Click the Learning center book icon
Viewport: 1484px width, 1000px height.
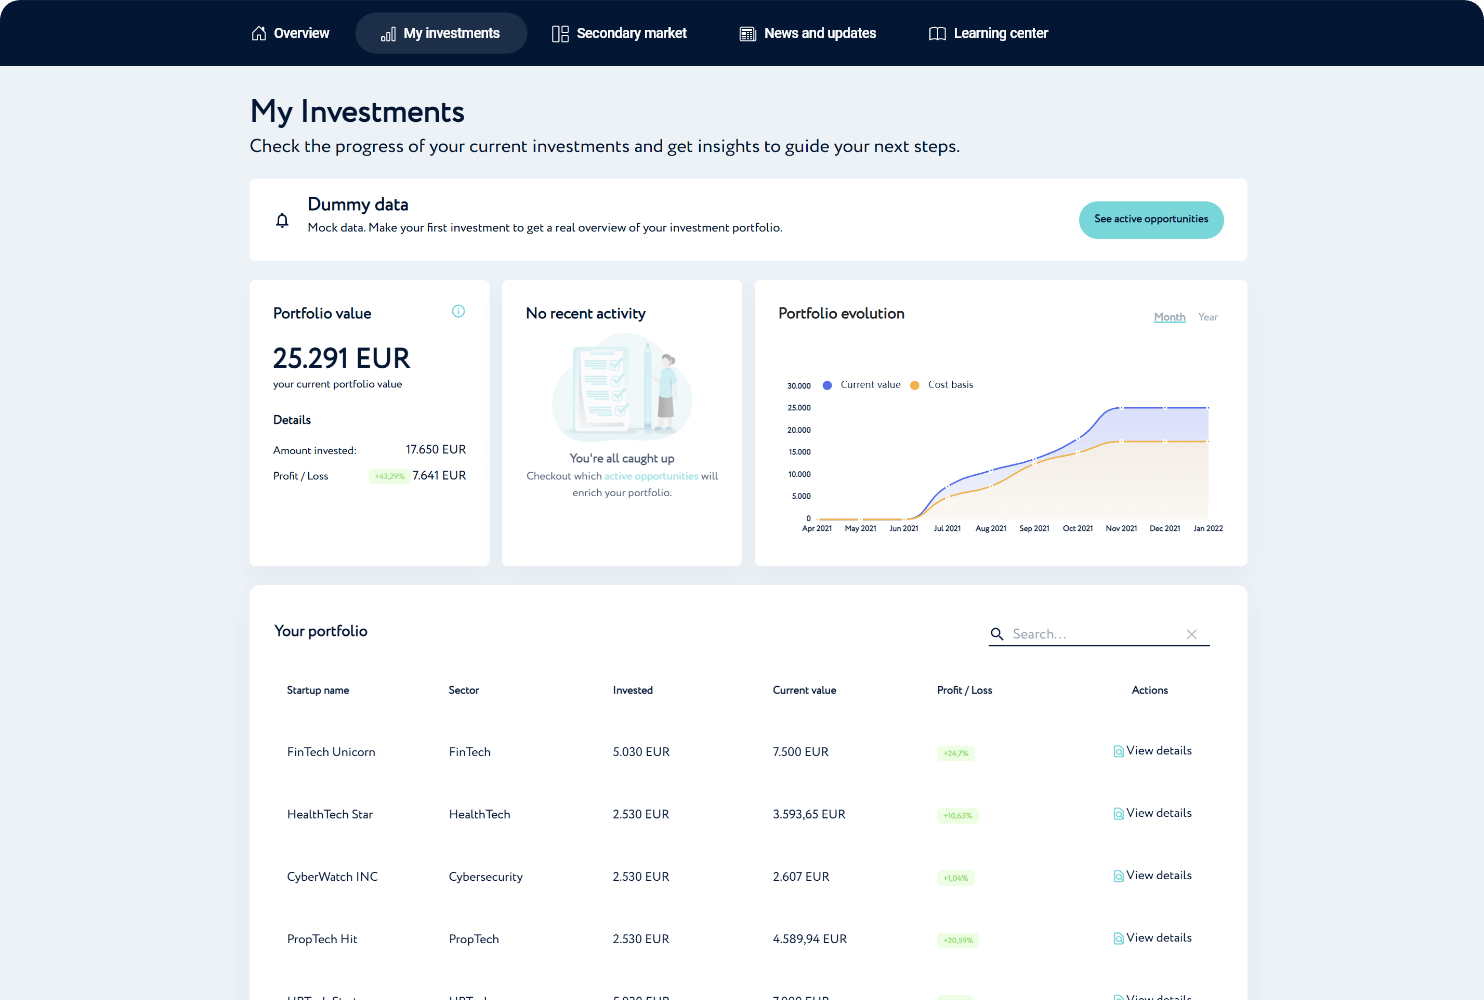click(937, 34)
